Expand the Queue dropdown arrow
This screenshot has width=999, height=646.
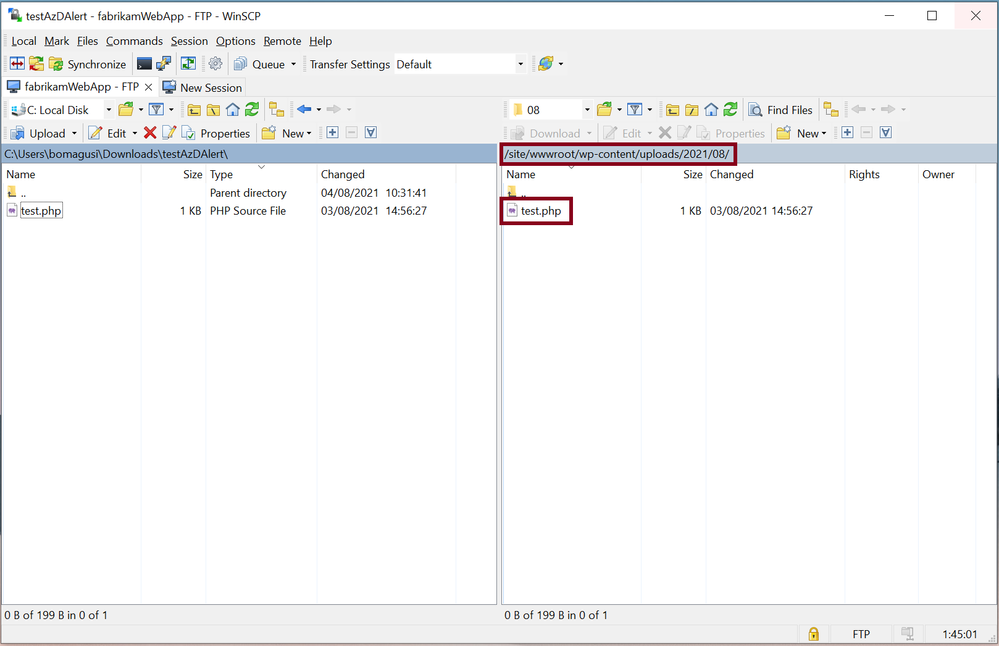tap(293, 64)
